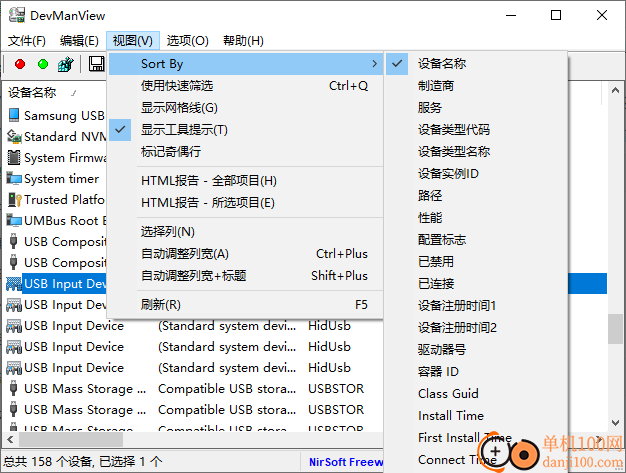Sort by 配置标志
This screenshot has width=626, height=473.
click(x=477, y=240)
